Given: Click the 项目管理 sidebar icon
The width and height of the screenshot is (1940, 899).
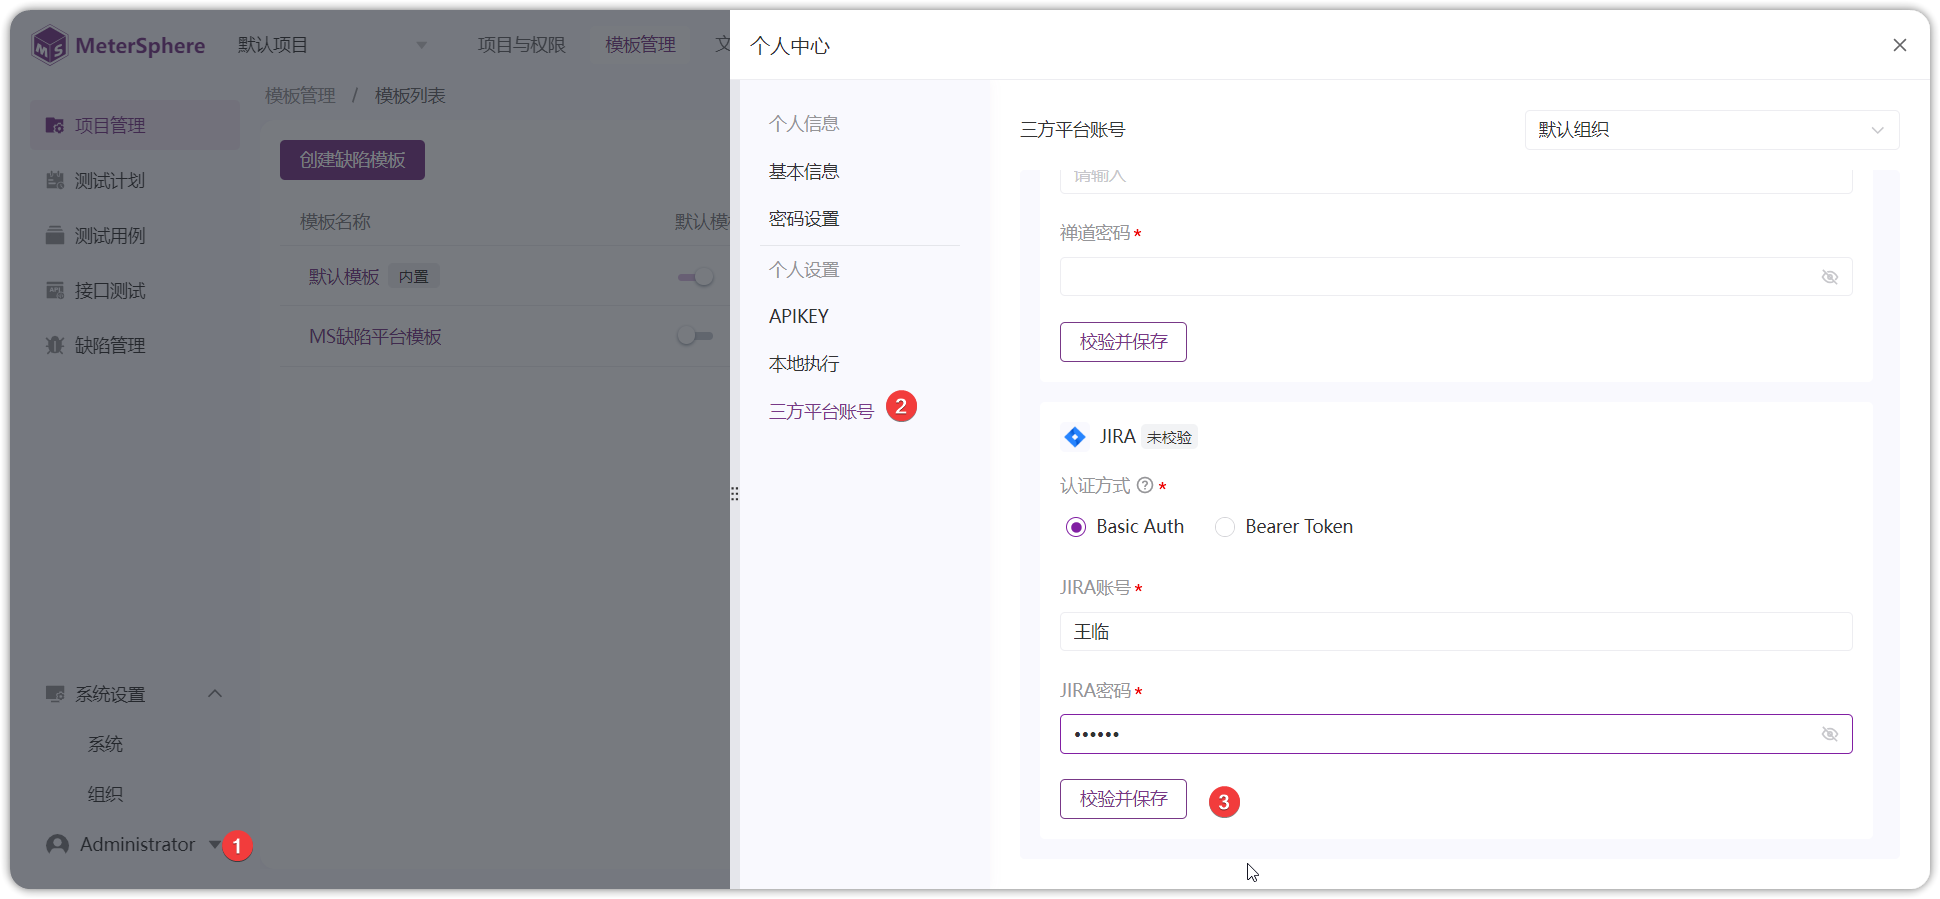Looking at the screenshot, I should 55,125.
